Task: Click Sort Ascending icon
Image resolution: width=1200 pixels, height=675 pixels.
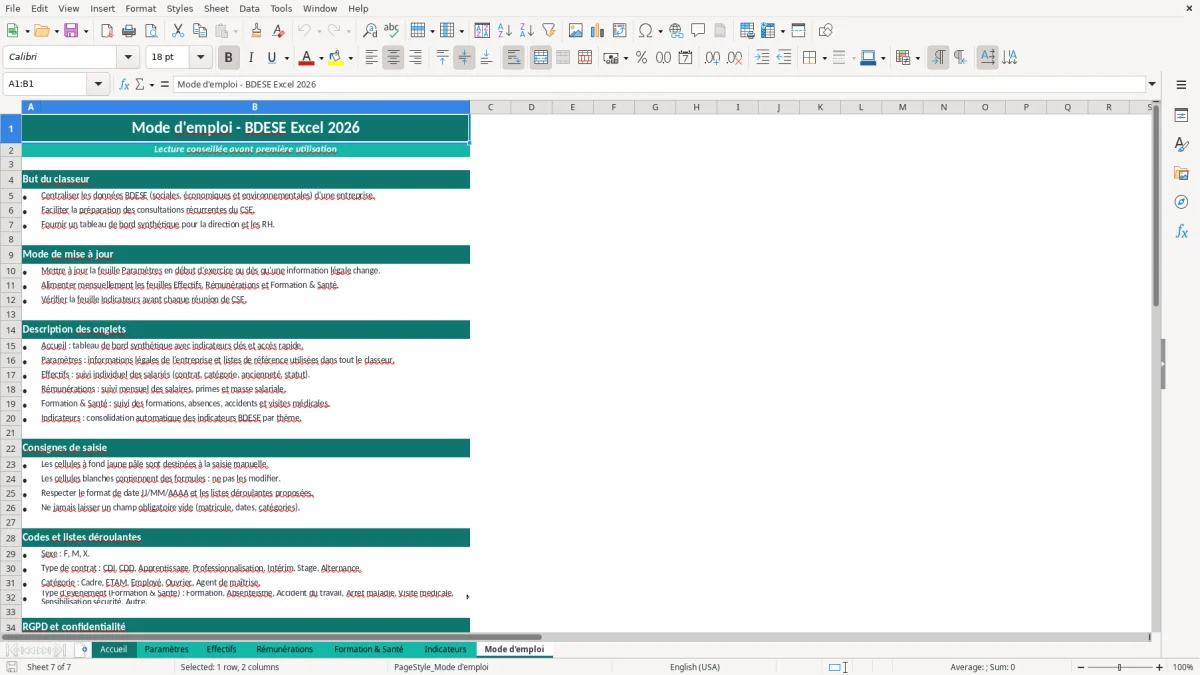Action: click(x=505, y=31)
